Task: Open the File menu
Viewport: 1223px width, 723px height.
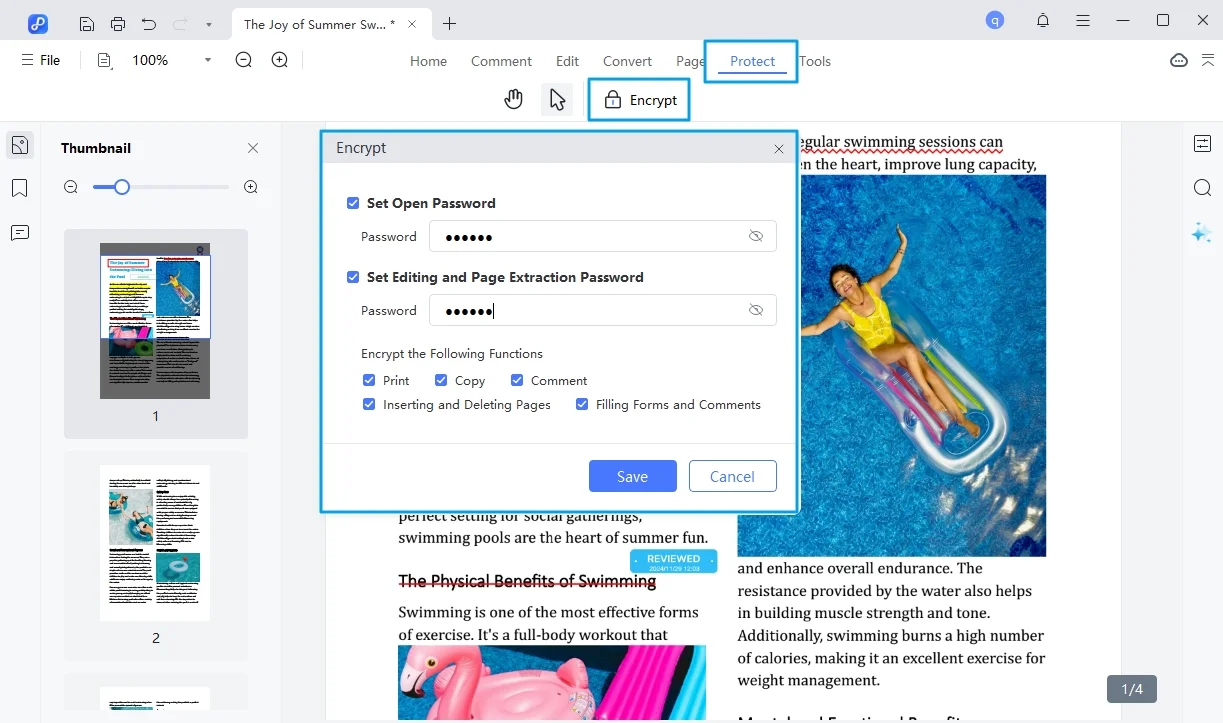Action: [41, 60]
